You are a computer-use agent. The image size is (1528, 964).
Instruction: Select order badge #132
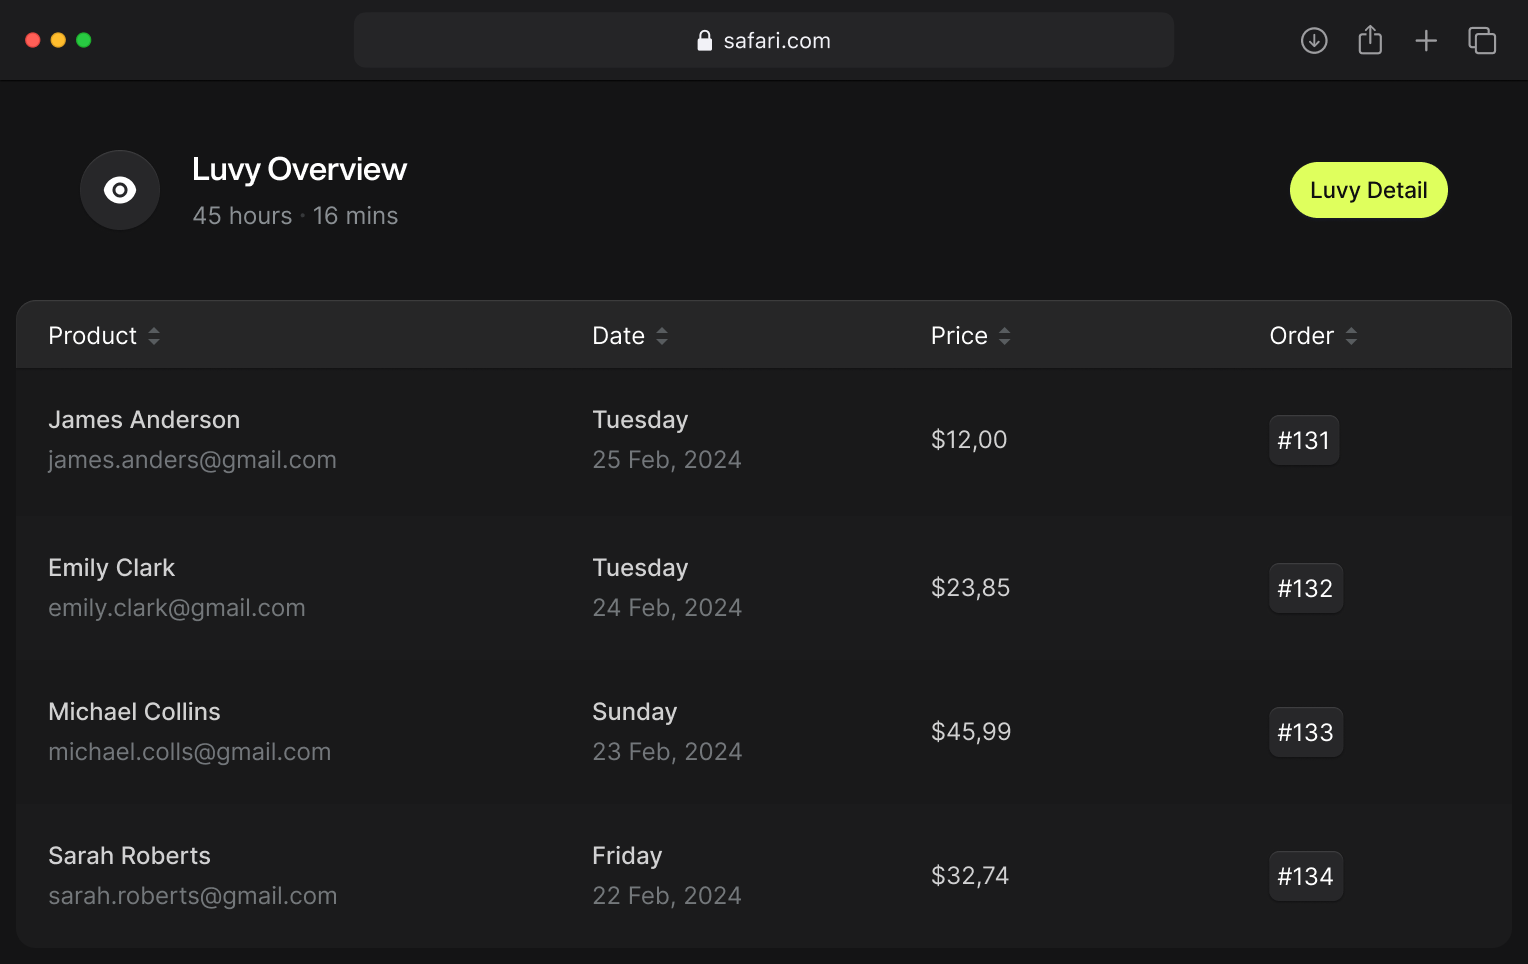coord(1305,588)
